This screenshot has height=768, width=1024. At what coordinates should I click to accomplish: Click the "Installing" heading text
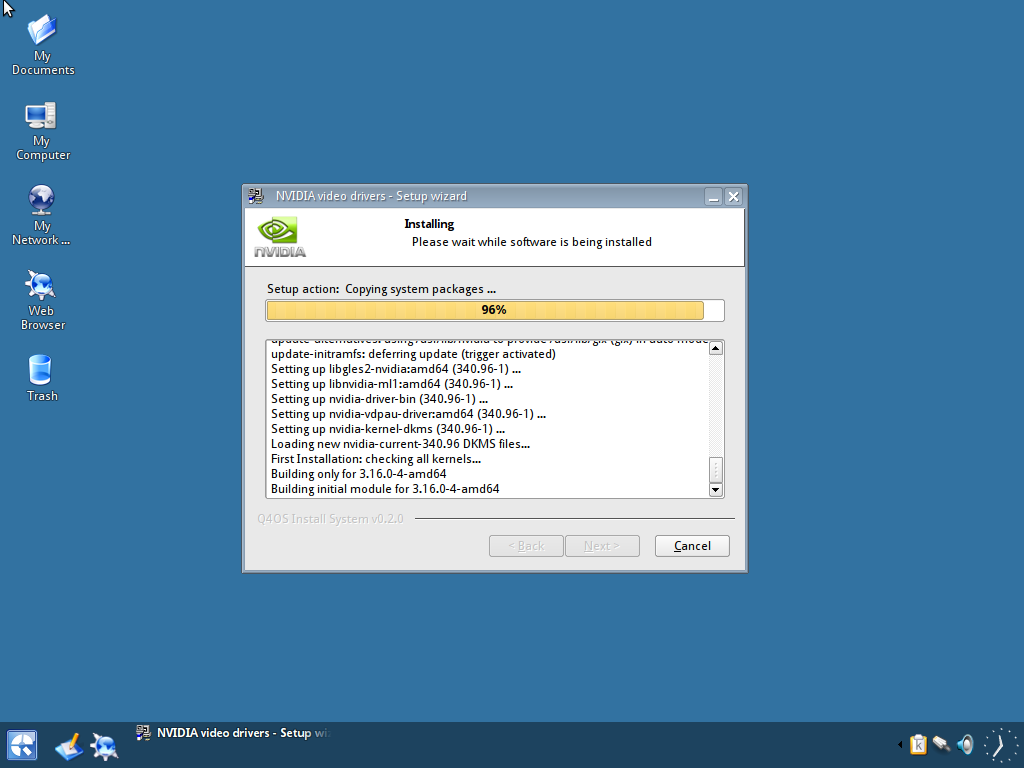point(429,224)
